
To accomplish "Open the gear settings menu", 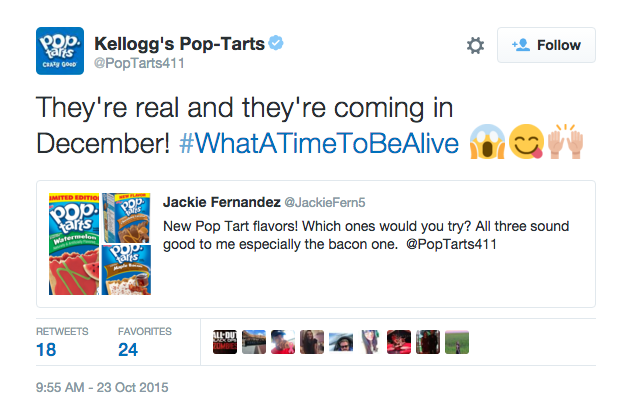I will 476,45.
